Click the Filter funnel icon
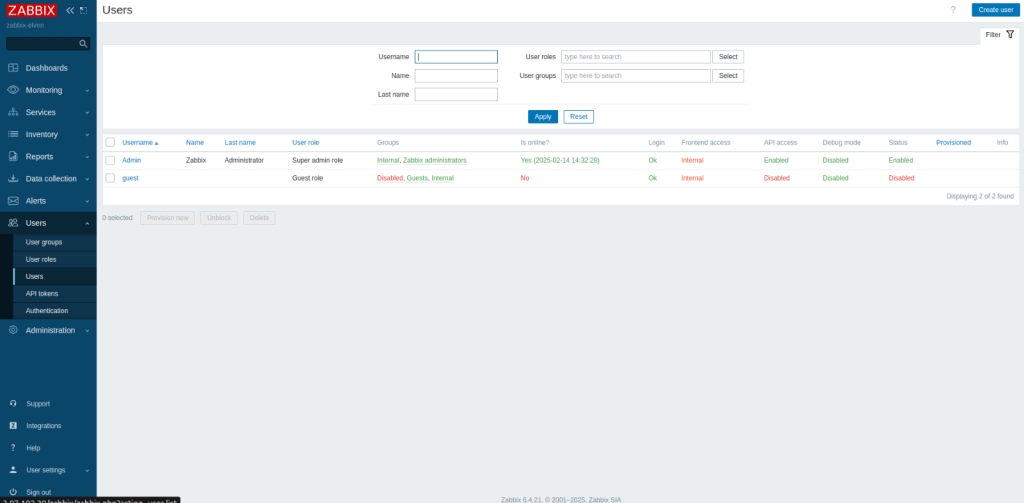 pos(1010,34)
